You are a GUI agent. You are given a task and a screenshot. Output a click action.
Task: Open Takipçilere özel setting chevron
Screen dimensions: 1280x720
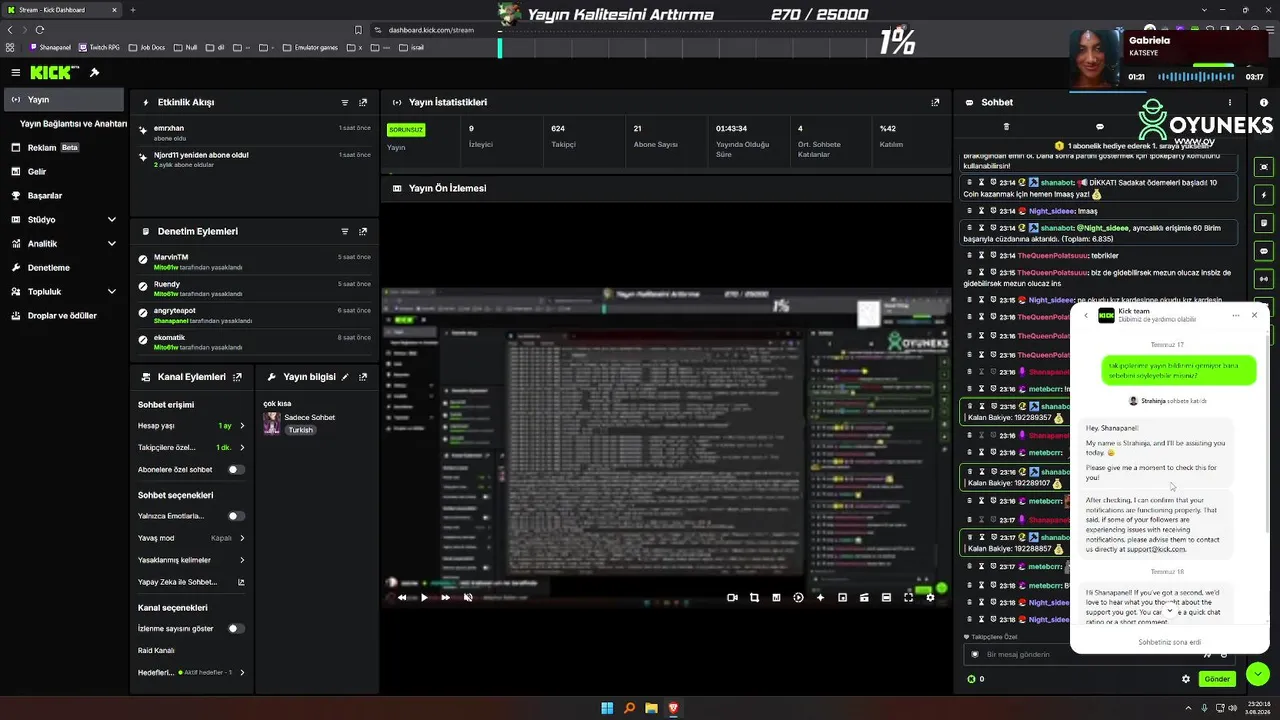242,447
